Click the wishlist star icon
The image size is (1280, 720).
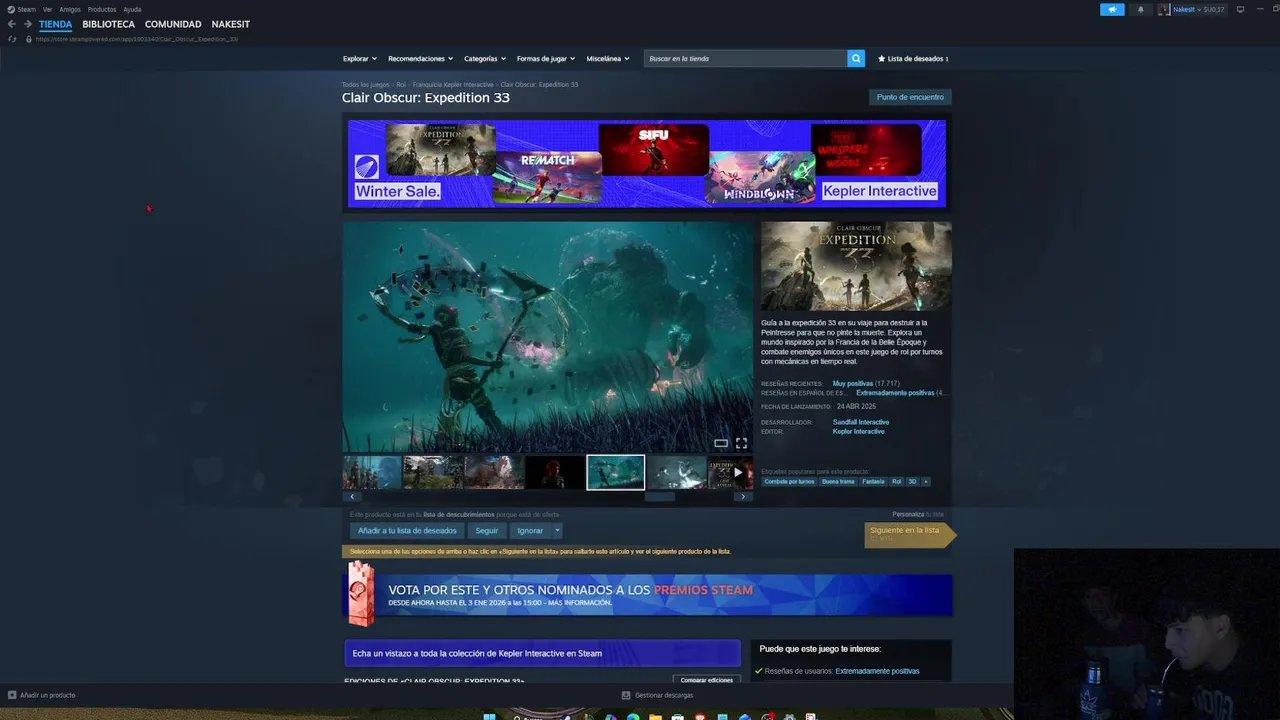[882, 59]
